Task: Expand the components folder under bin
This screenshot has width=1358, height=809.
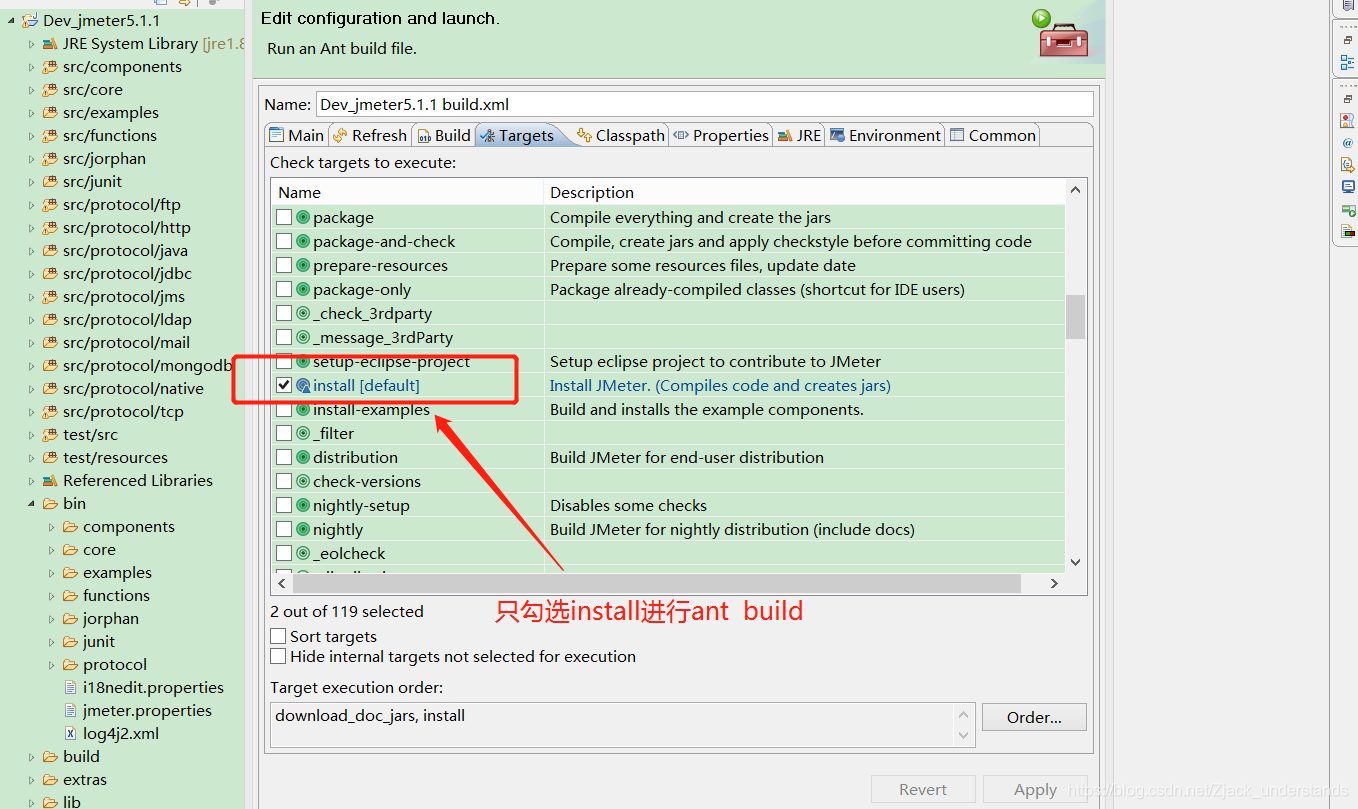Action: 52,527
